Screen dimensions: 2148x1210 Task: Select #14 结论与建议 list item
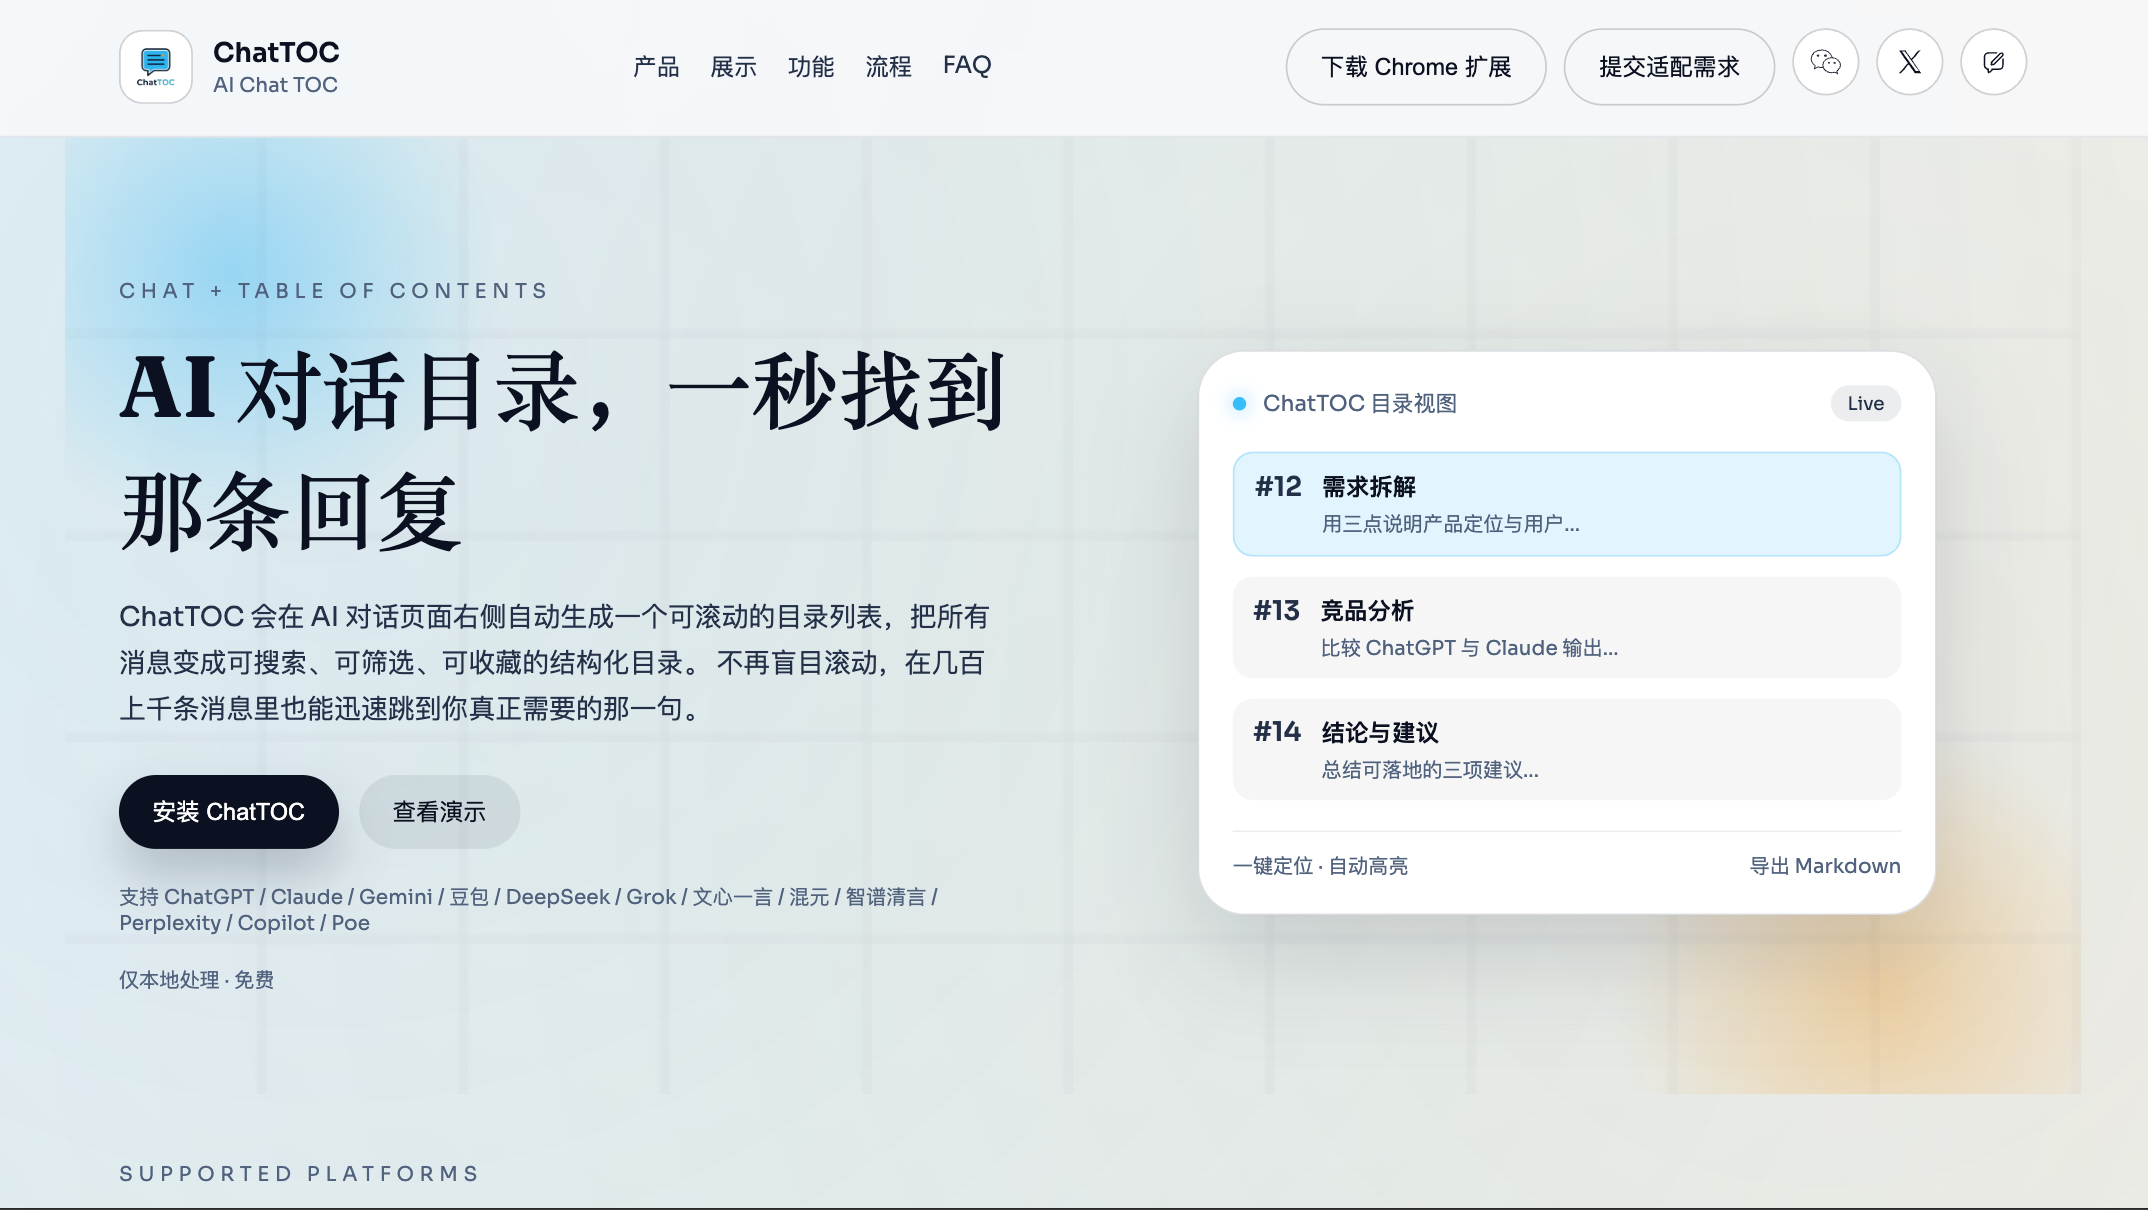tap(1566, 750)
